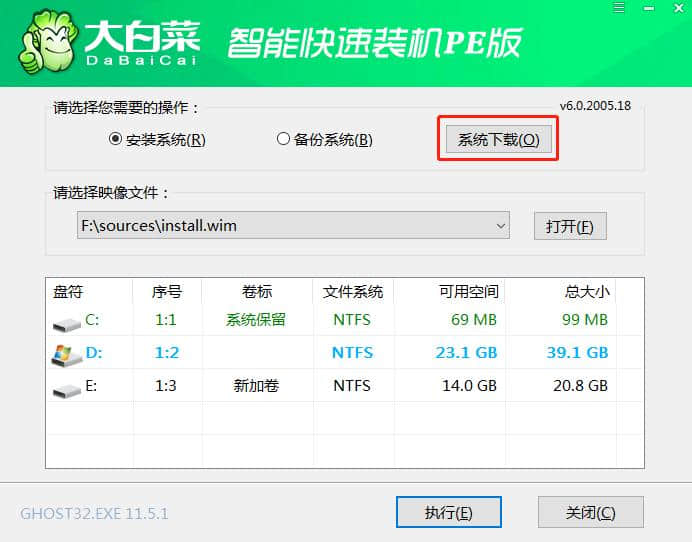This screenshot has width=692, height=542.
Task: Click the 新加卷 volume label cell
Action: (x=256, y=386)
